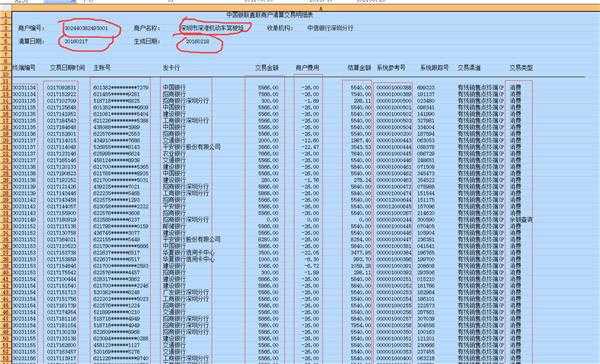The height and width of the screenshot is (364, 600).
Task: Click 平安银行股份有限公司 in row 21
Action: 192,147
